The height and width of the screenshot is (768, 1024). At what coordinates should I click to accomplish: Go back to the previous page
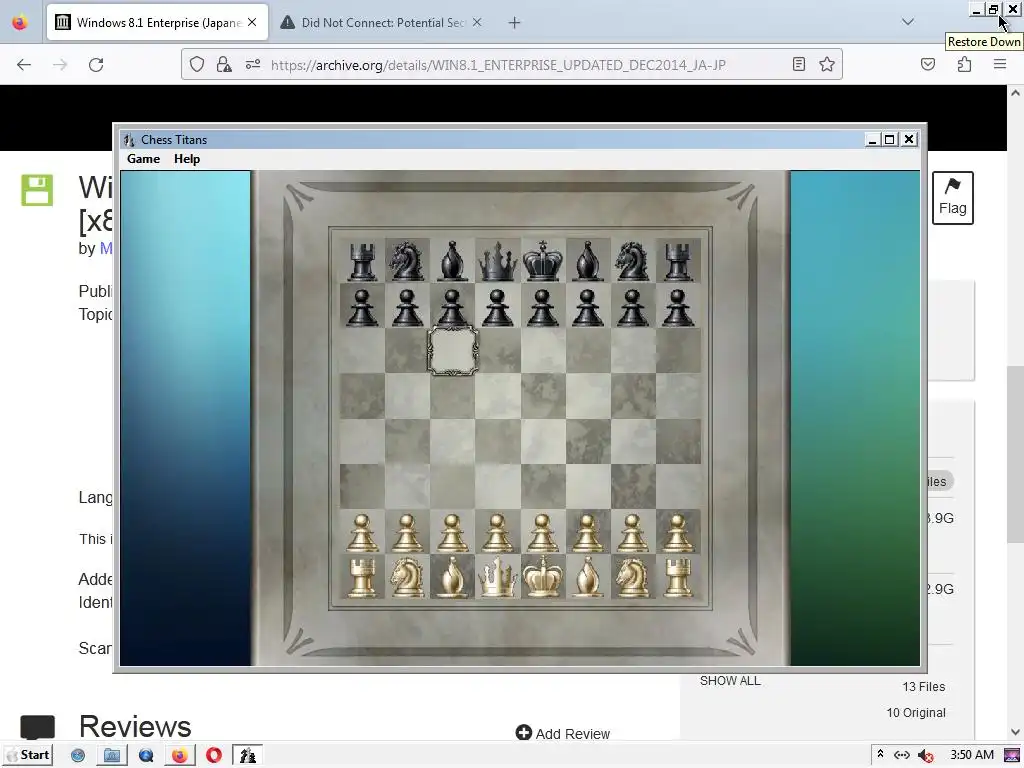(24, 65)
